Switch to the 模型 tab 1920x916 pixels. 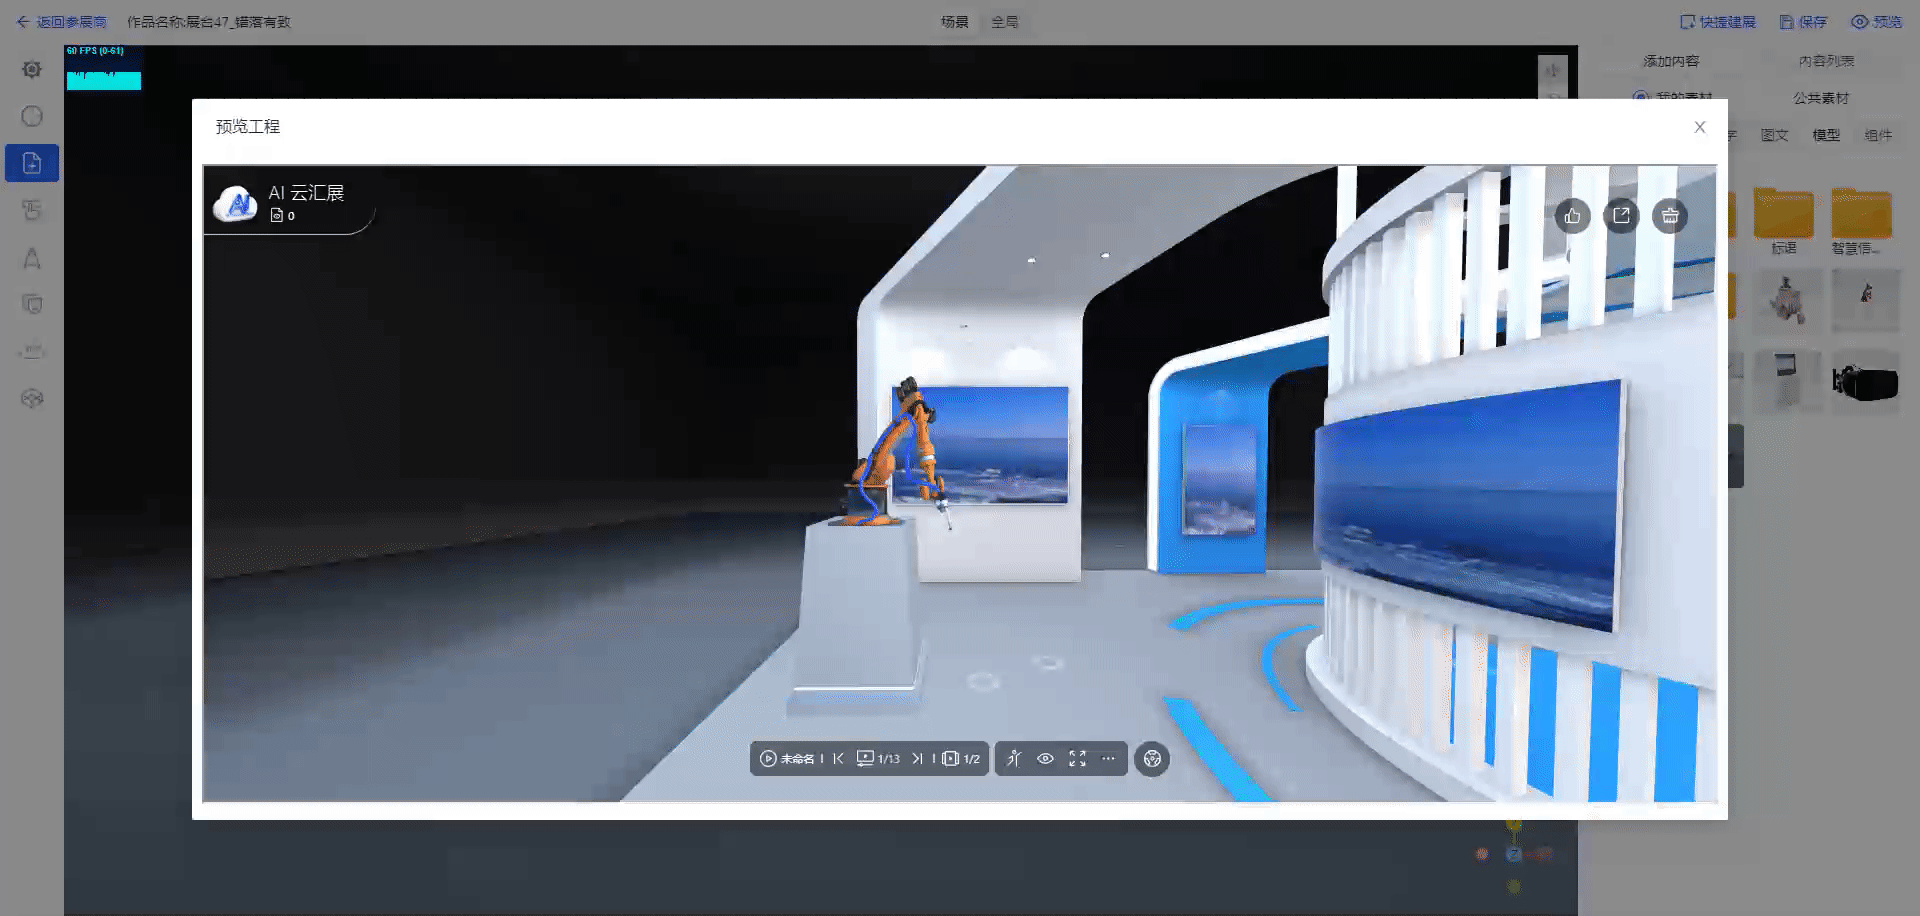tap(1825, 135)
